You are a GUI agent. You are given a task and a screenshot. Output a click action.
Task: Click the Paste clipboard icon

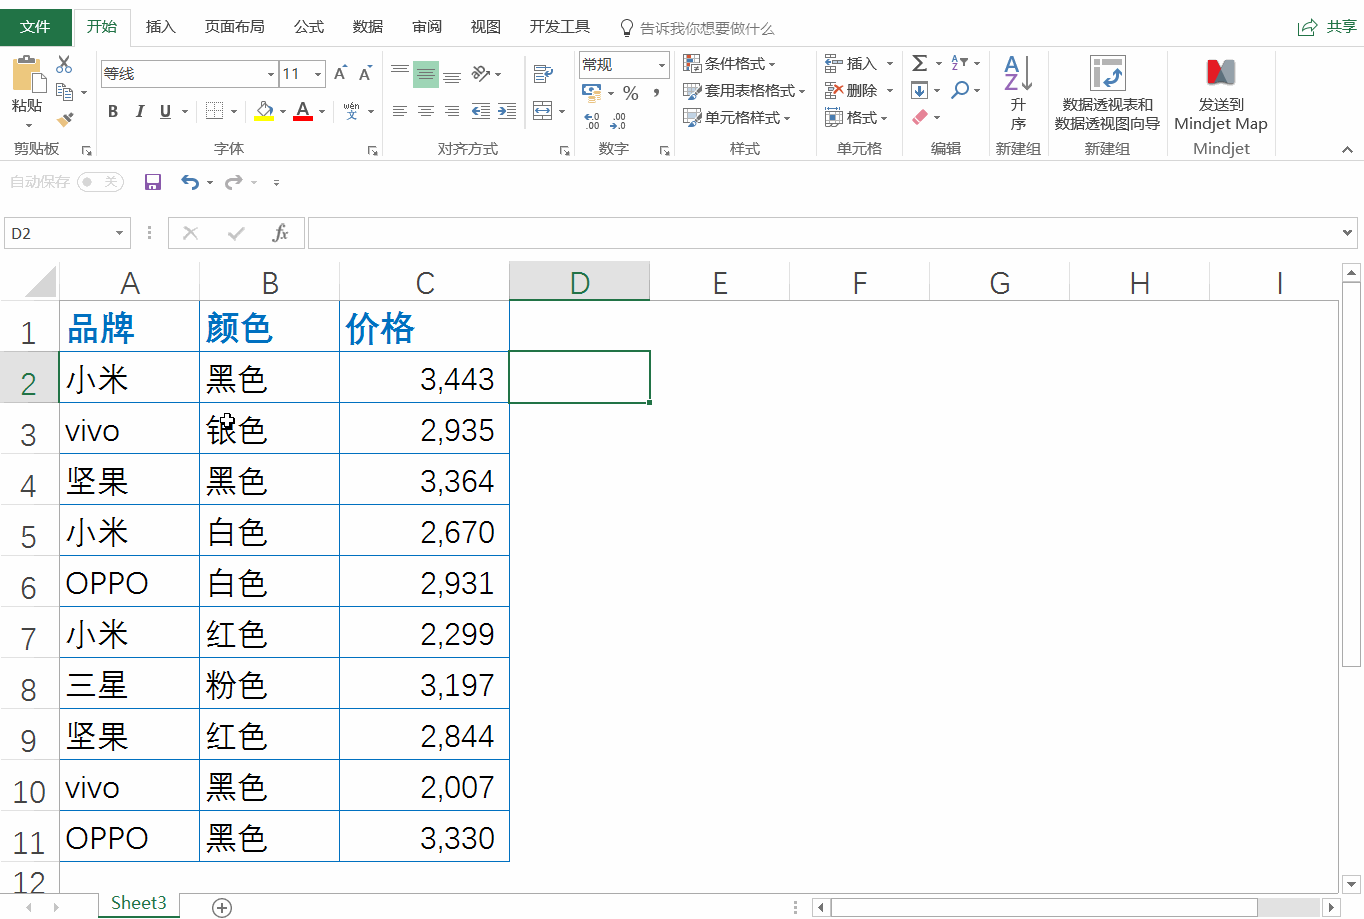pos(28,76)
